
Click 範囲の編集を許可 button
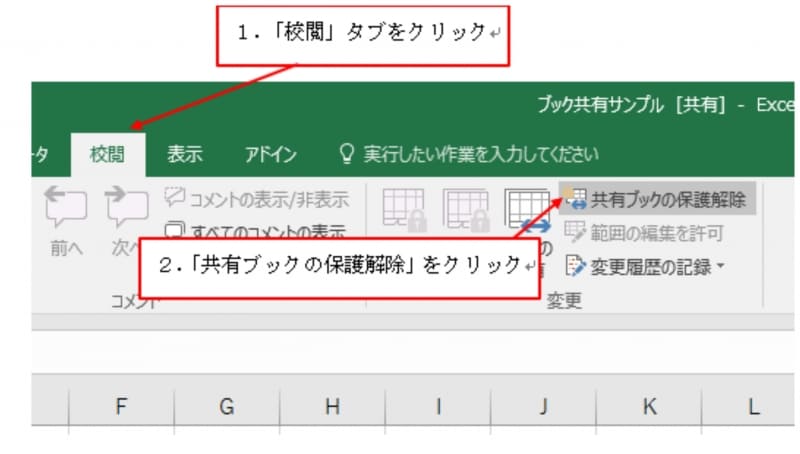coord(644,233)
